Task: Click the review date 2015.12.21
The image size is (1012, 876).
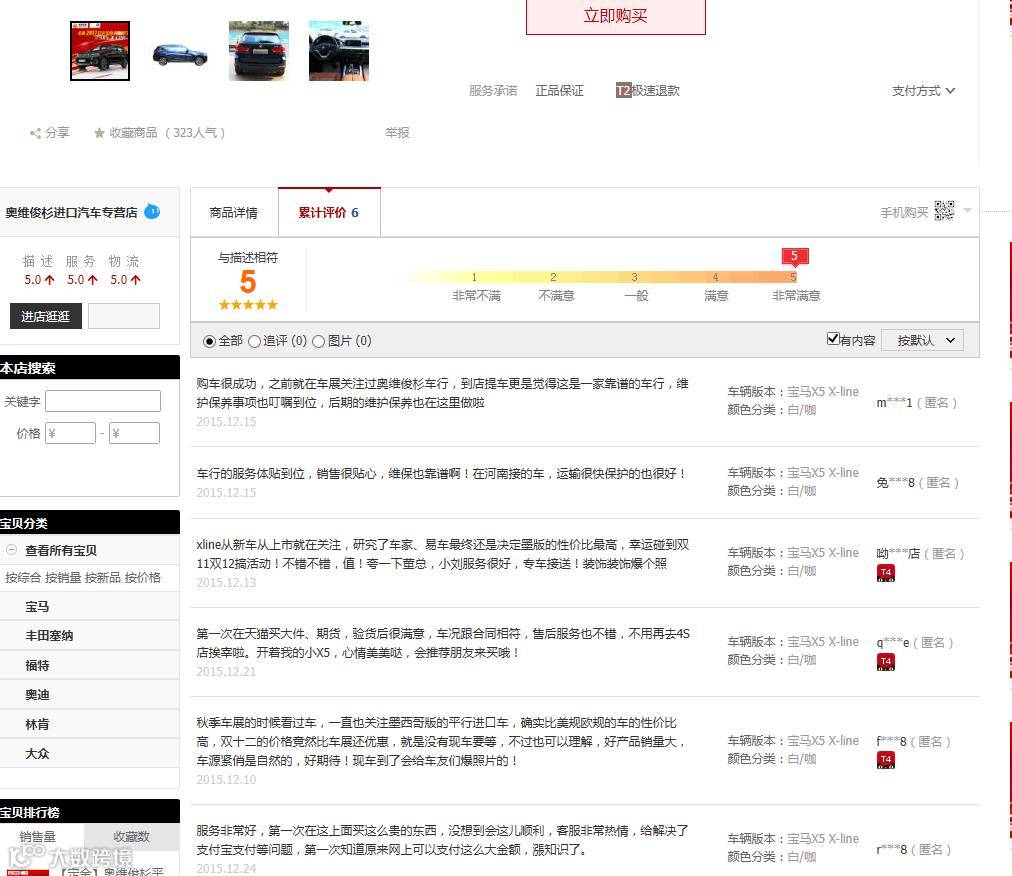Action: (x=226, y=671)
